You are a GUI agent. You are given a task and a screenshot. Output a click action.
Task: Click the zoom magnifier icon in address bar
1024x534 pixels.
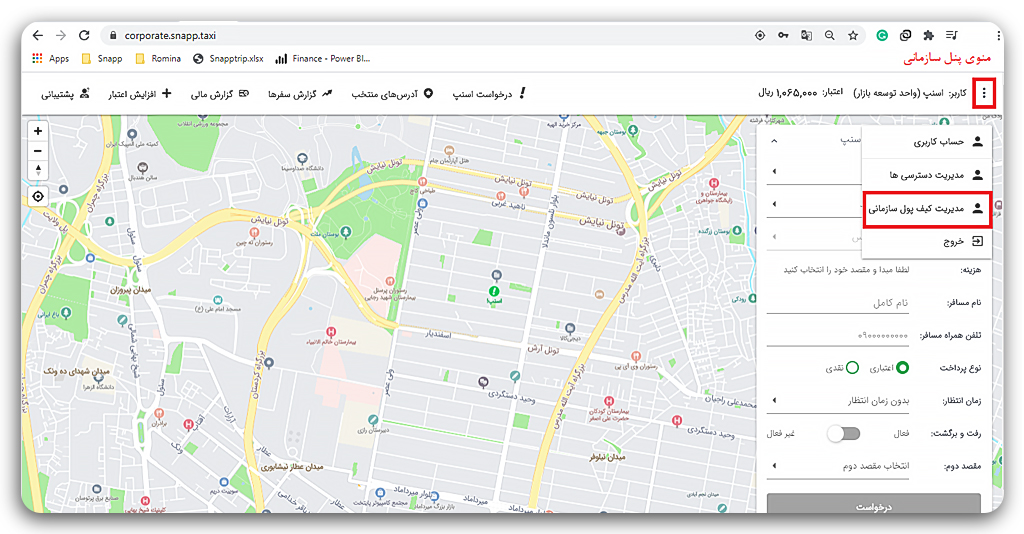pyautogui.click(x=829, y=36)
